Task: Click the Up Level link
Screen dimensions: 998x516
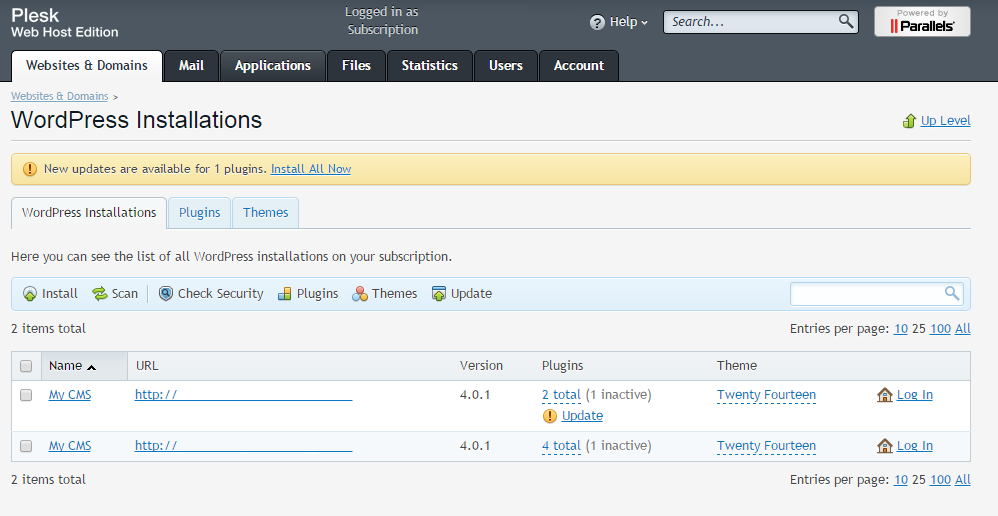Action: 945,121
